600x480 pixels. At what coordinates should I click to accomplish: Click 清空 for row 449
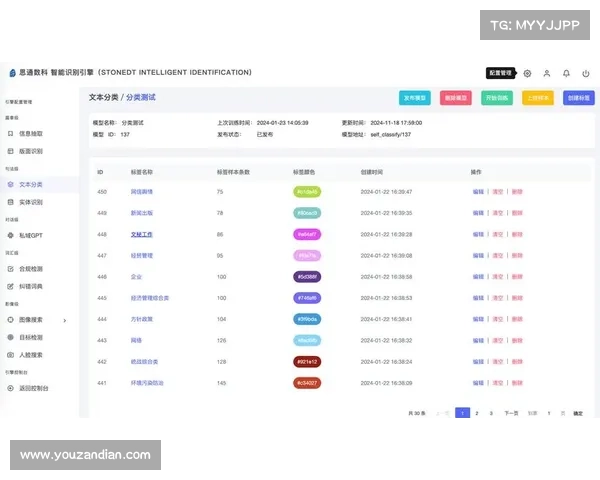click(498, 213)
